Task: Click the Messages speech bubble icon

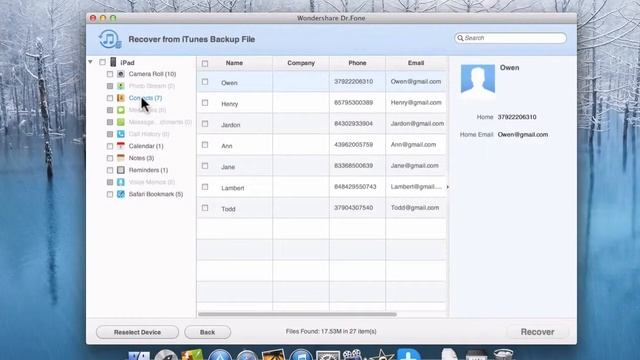Action: [121, 110]
